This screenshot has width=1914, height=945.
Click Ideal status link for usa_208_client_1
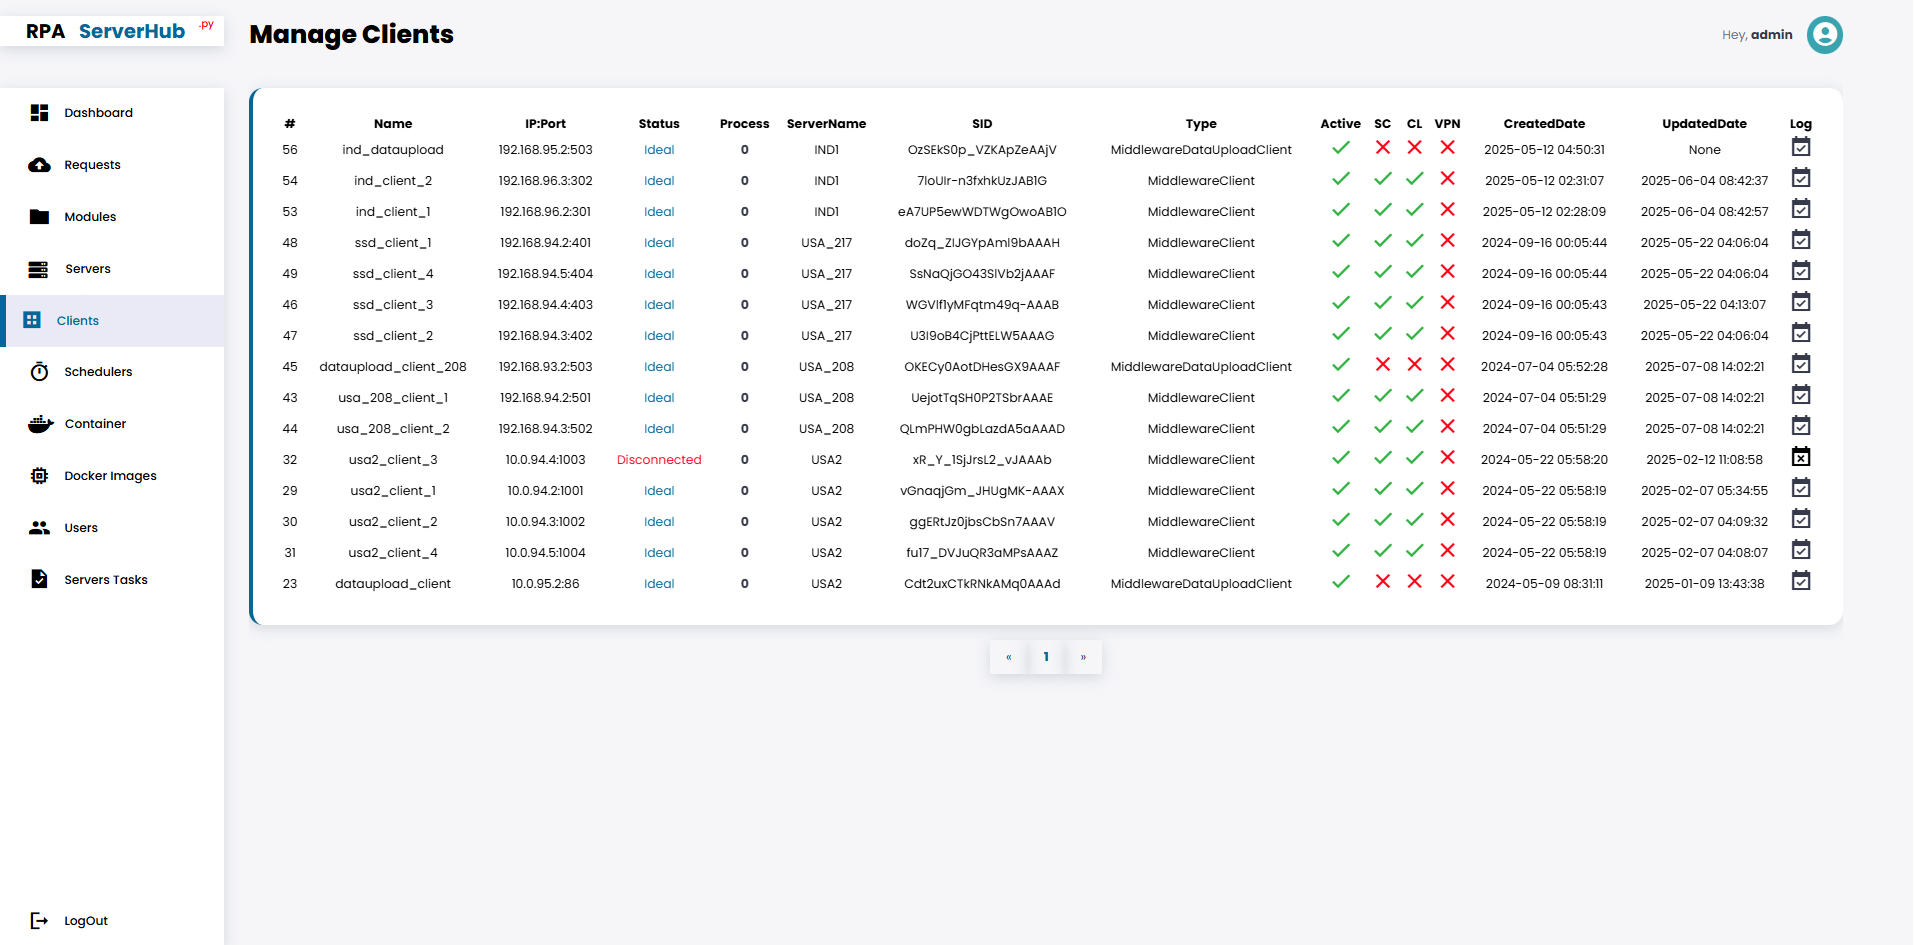[659, 398]
